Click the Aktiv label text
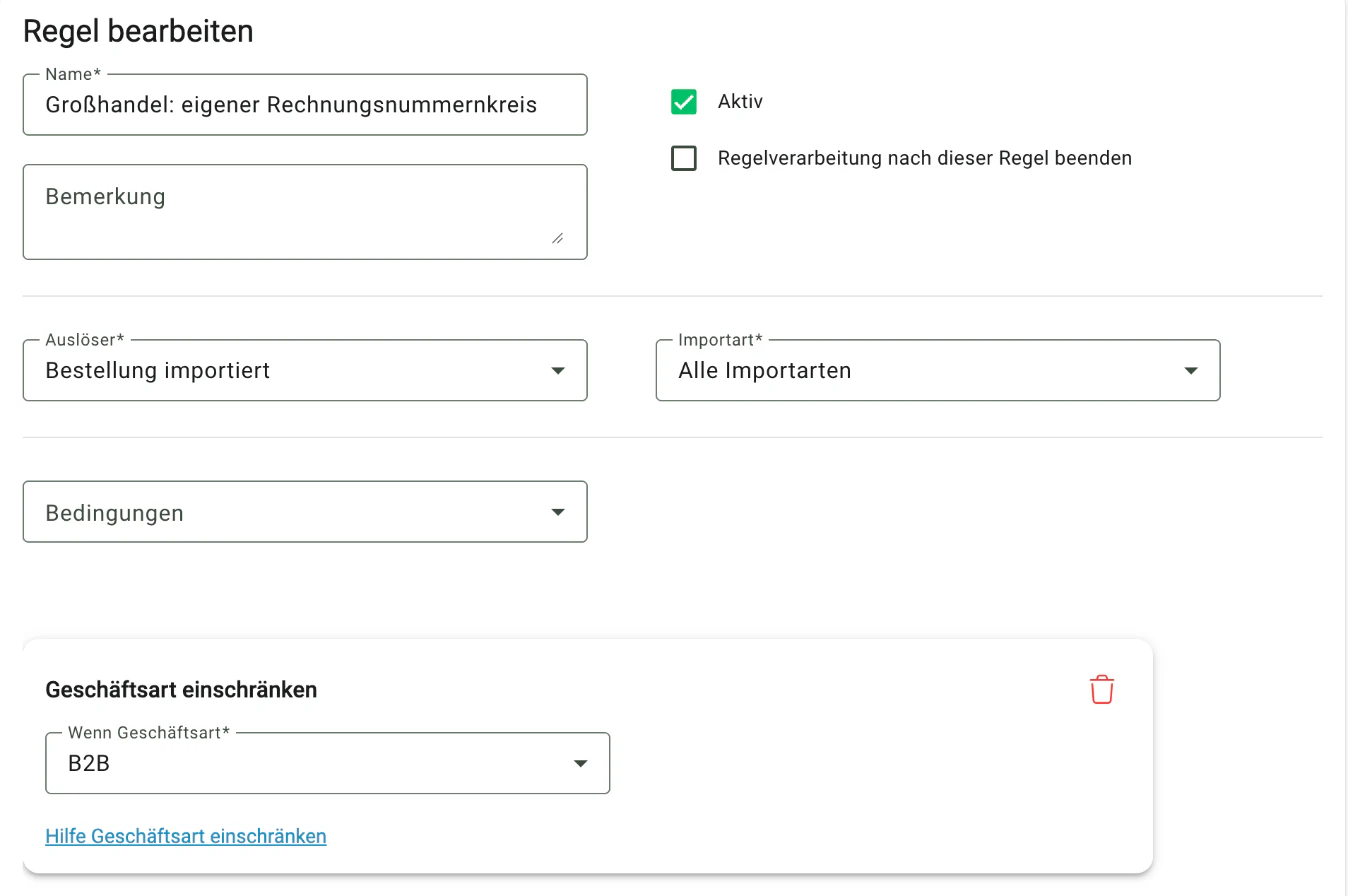This screenshot has height=896, width=1348. click(740, 101)
